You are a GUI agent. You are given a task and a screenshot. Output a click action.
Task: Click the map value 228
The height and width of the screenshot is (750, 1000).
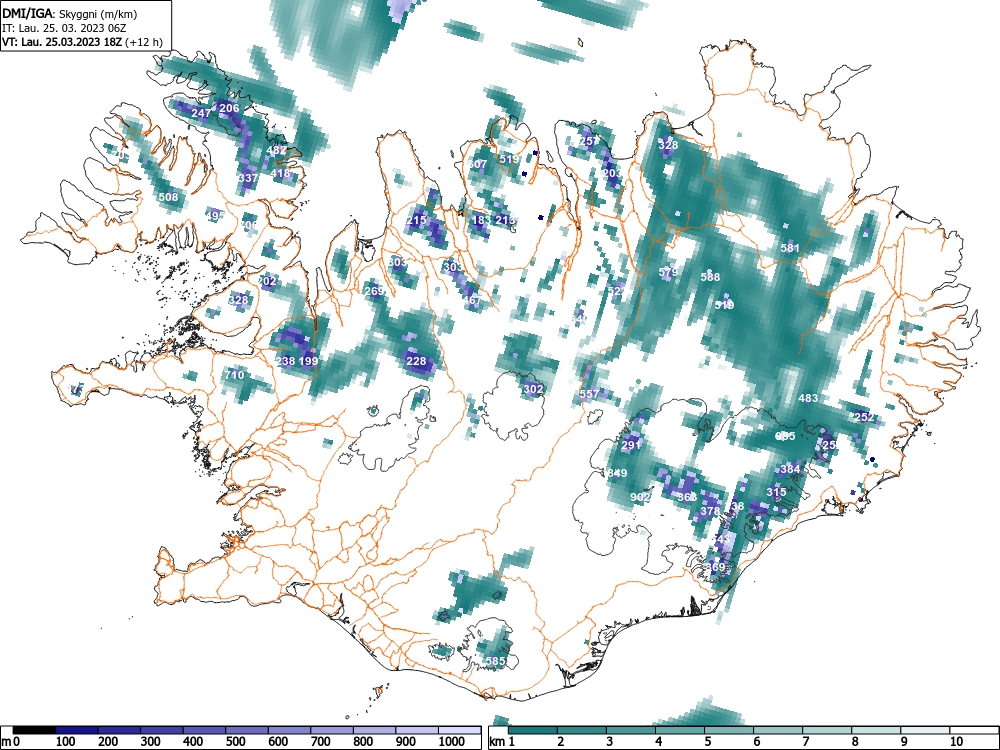(416, 361)
